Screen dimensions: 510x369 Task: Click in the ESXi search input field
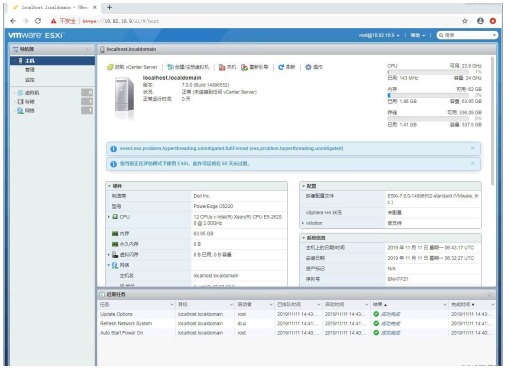pyautogui.click(x=467, y=35)
